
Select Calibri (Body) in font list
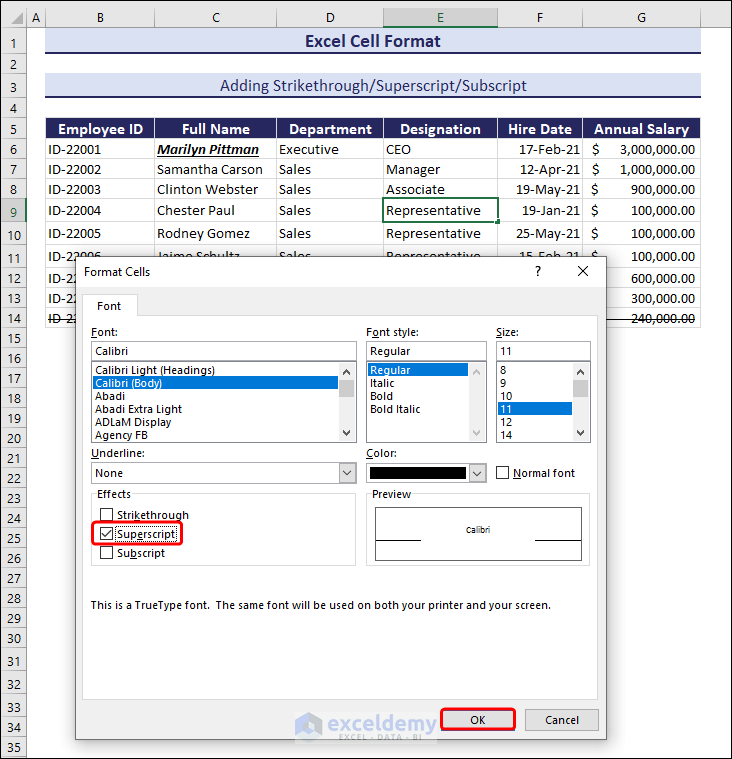215,383
